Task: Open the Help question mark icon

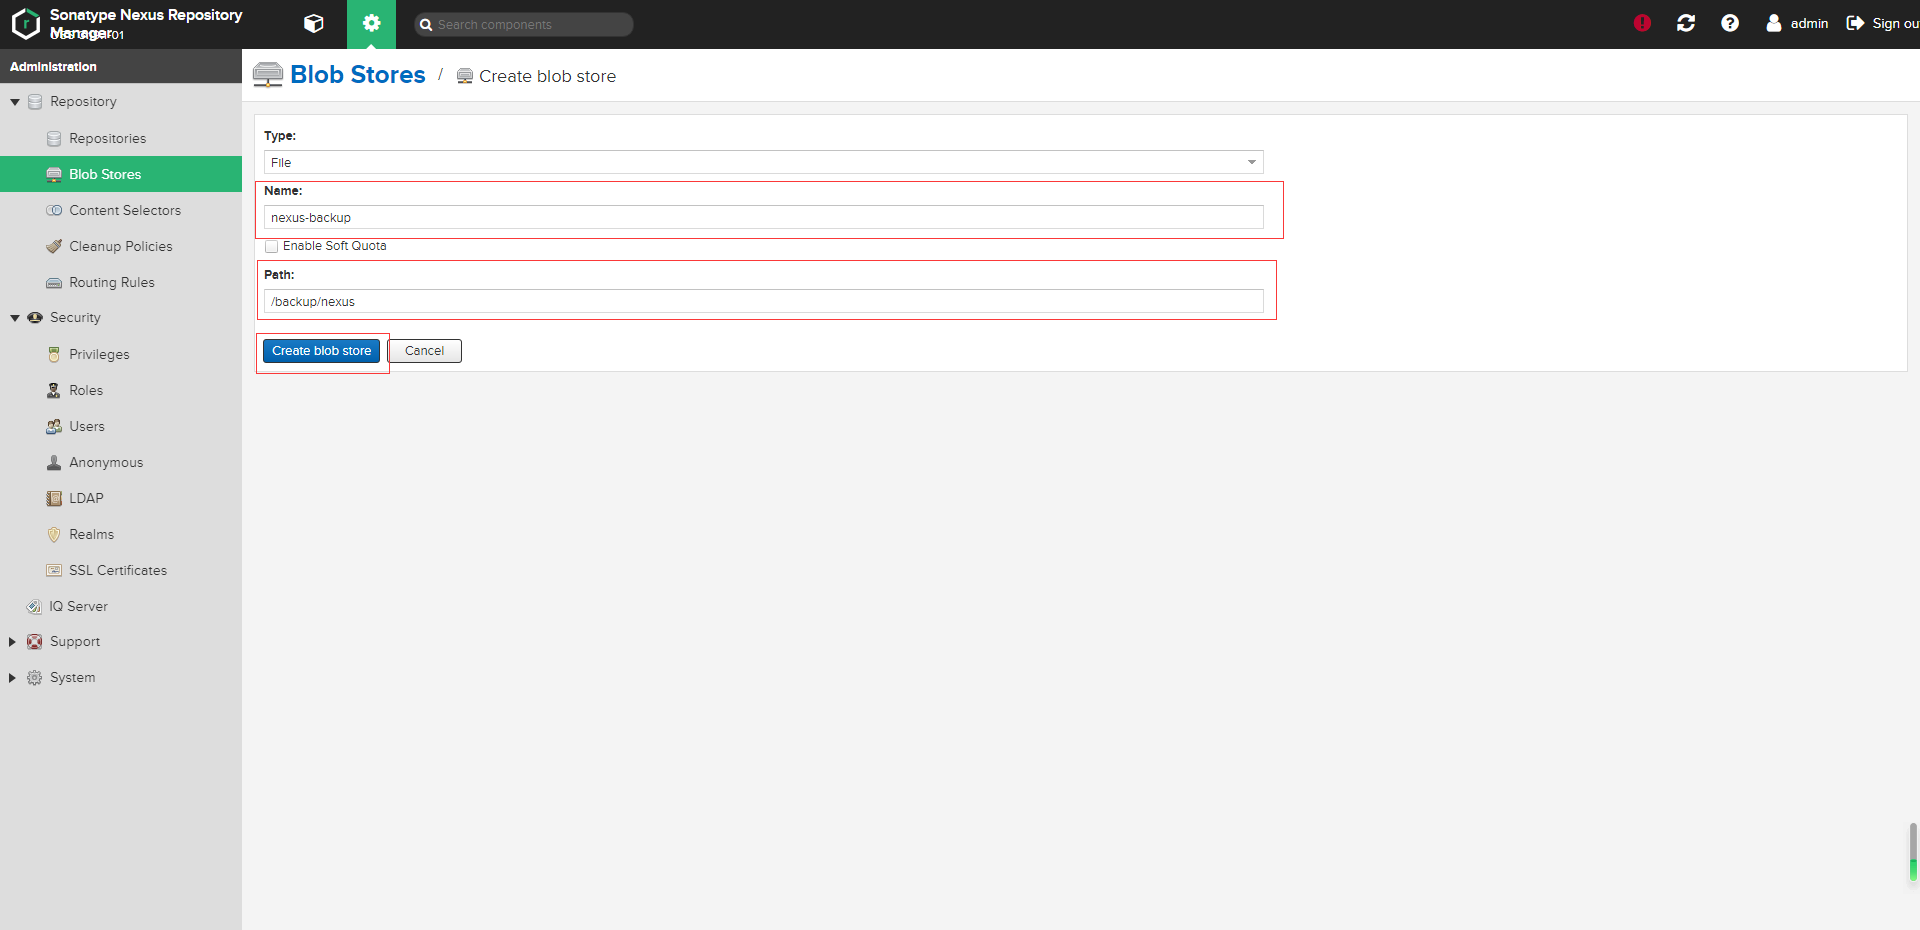Action: (x=1730, y=23)
